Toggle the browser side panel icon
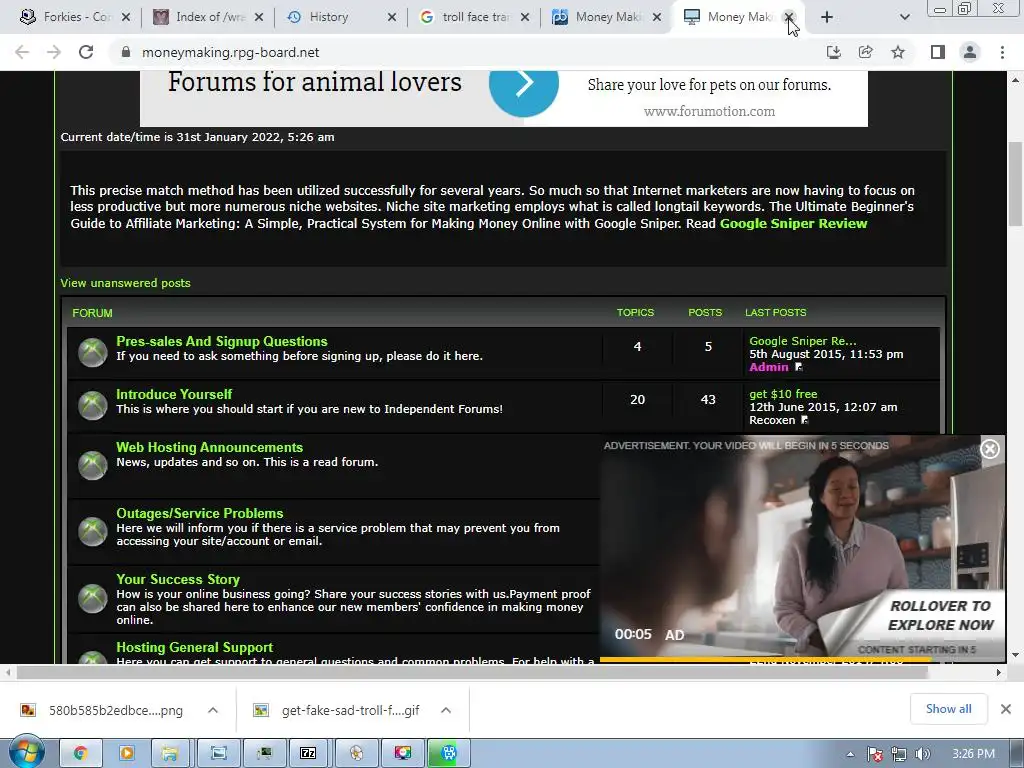 click(938, 52)
